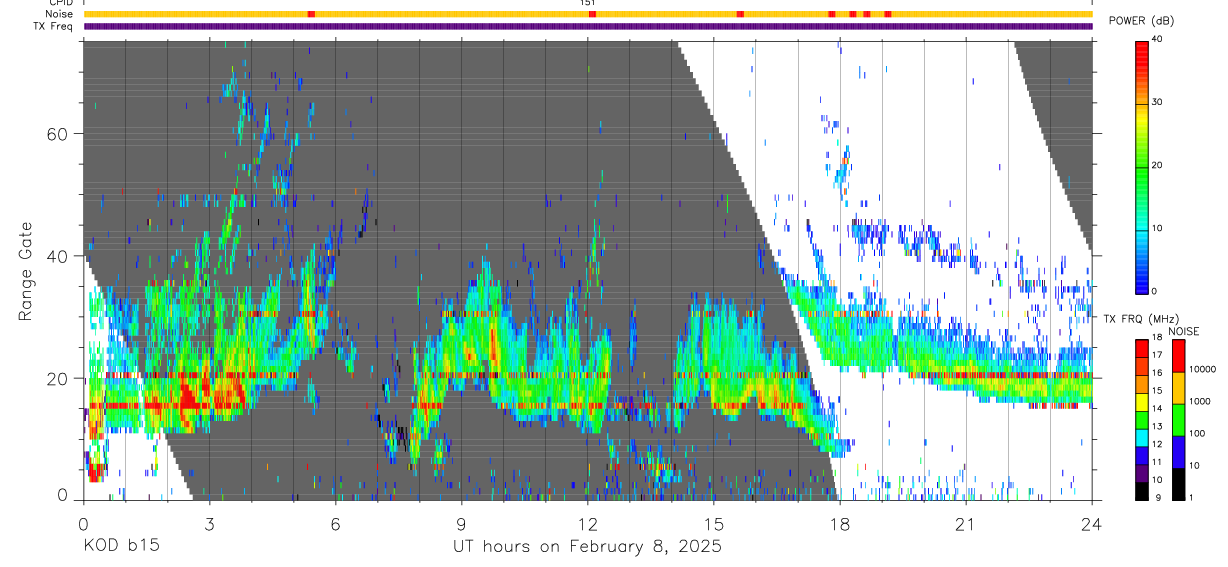Viewport: 1228px width, 567px height.
Task: Click the black swatch at NOISE legend bottom
Action: point(1178,483)
